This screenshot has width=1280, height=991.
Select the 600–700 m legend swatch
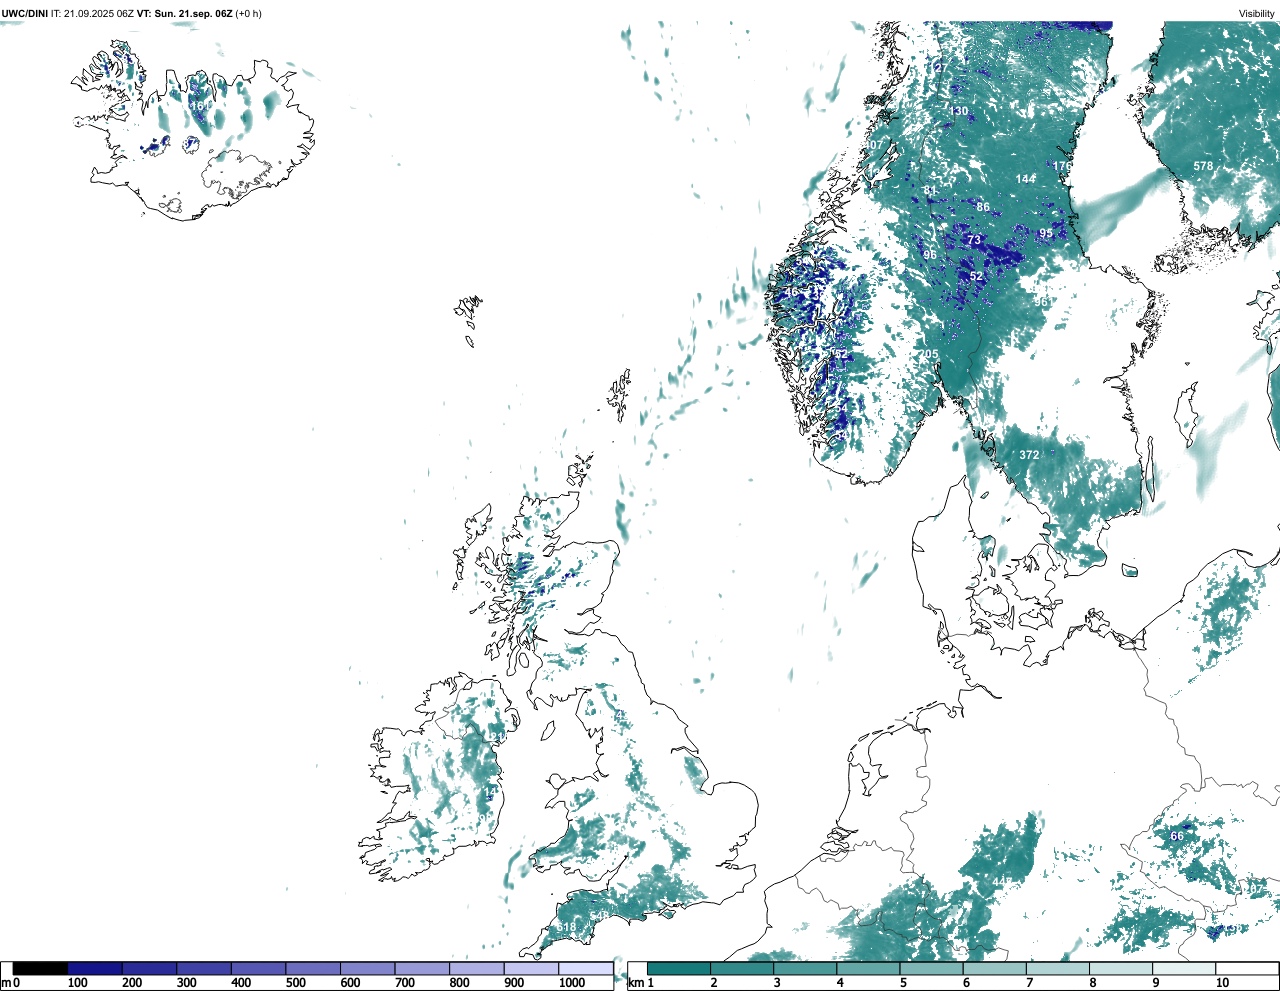point(367,969)
